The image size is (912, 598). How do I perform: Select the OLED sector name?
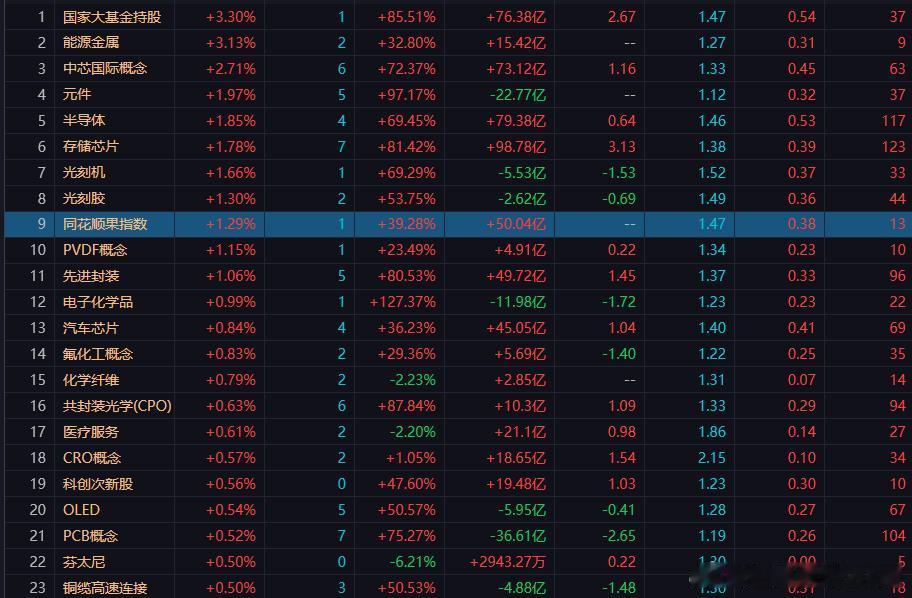(81, 510)
